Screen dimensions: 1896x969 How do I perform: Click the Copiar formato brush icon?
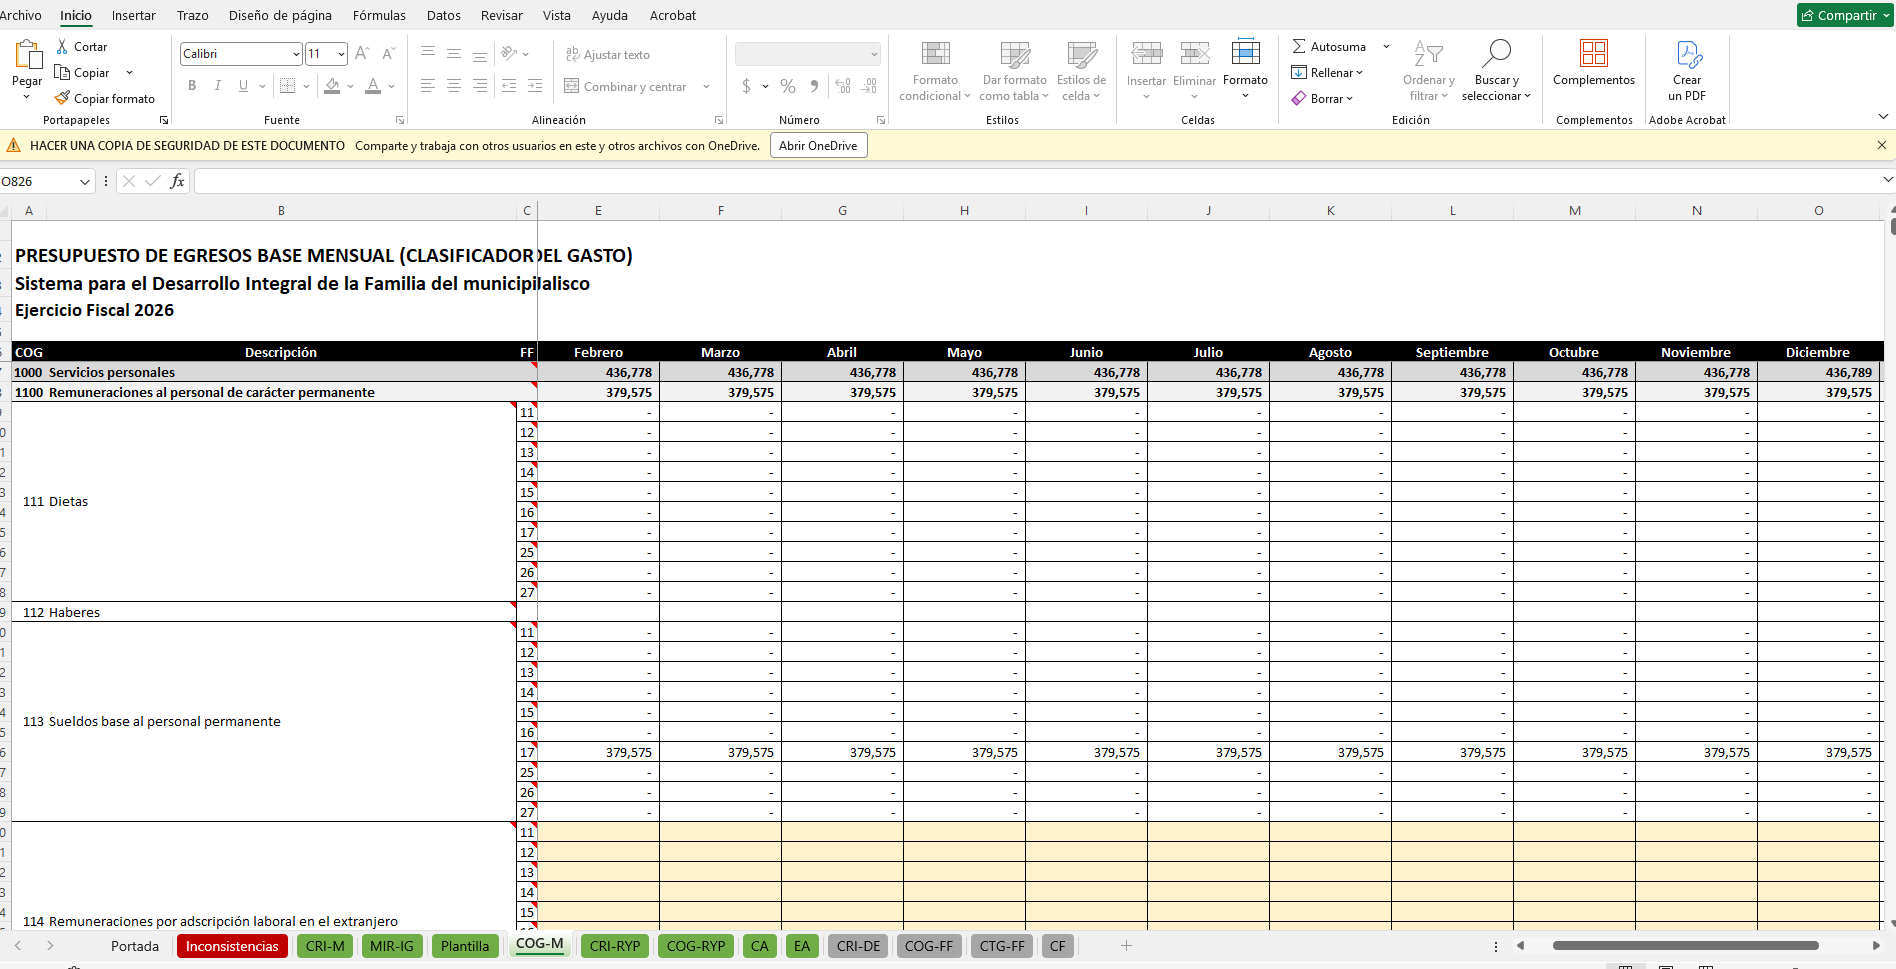click(x=62, y=98)
